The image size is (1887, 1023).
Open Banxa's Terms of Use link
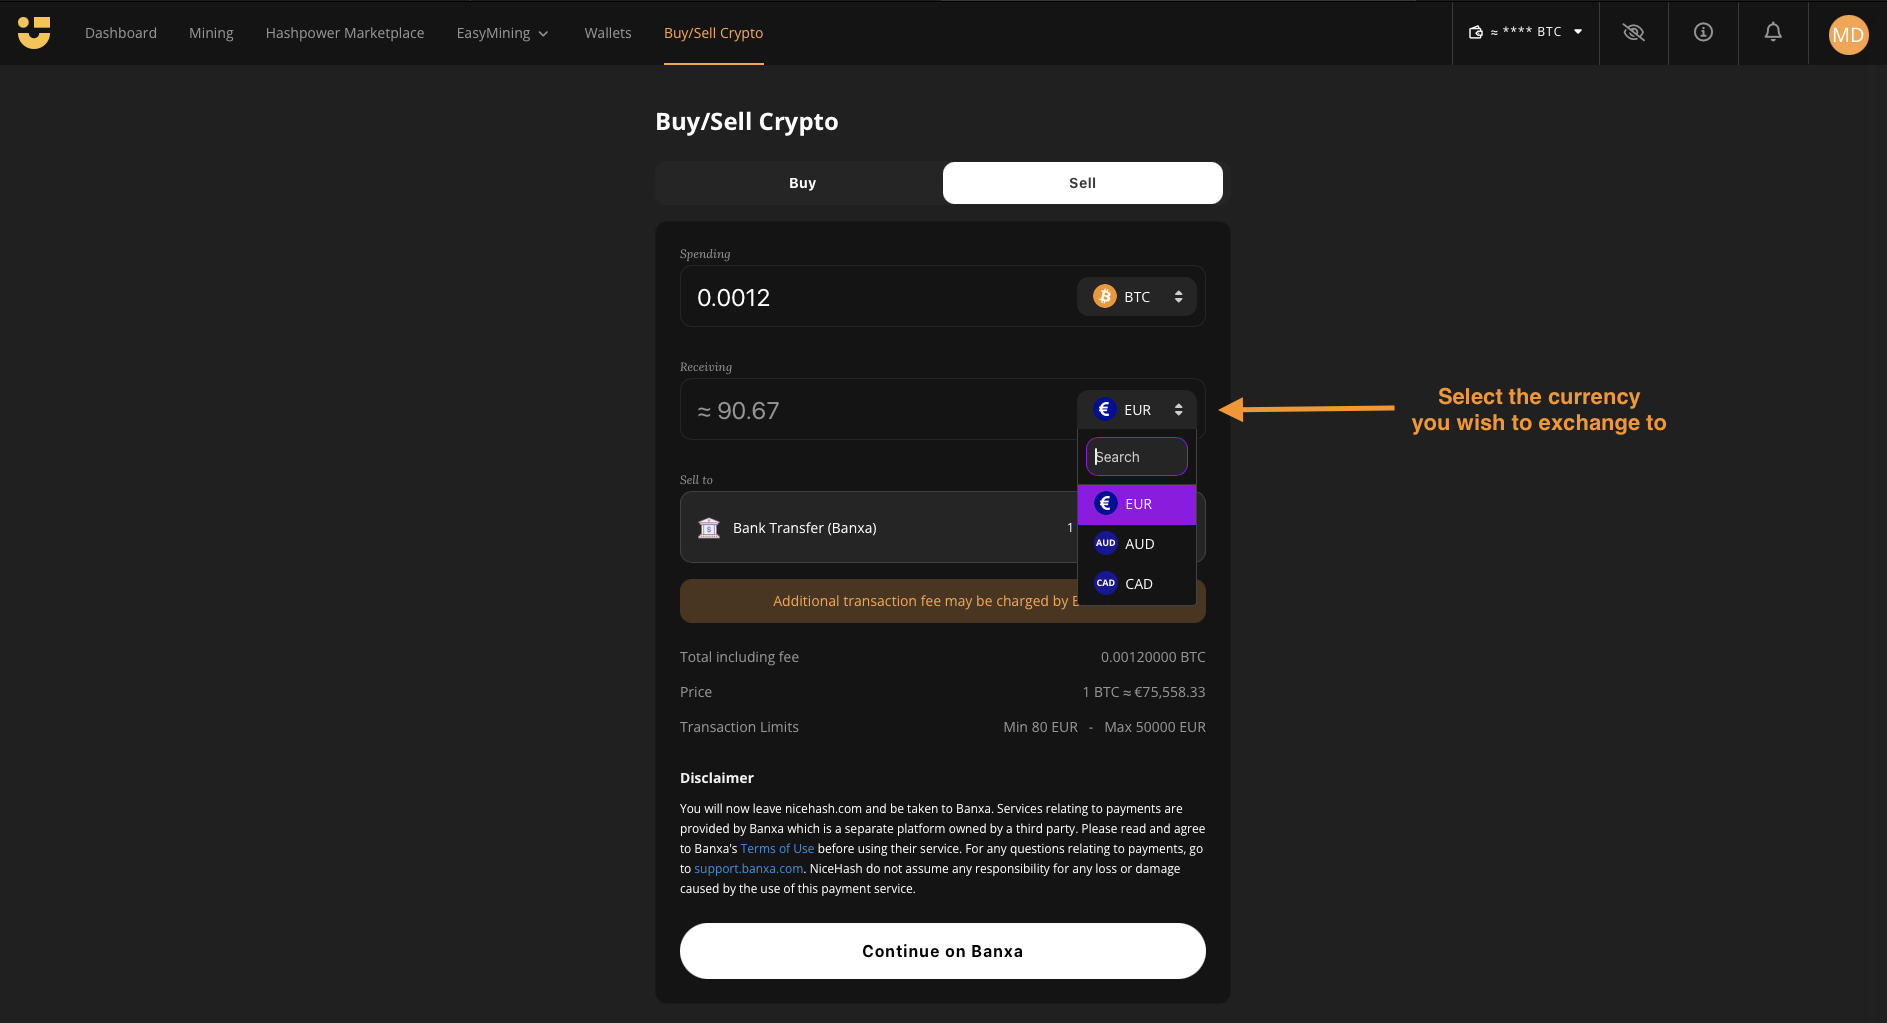777,848
